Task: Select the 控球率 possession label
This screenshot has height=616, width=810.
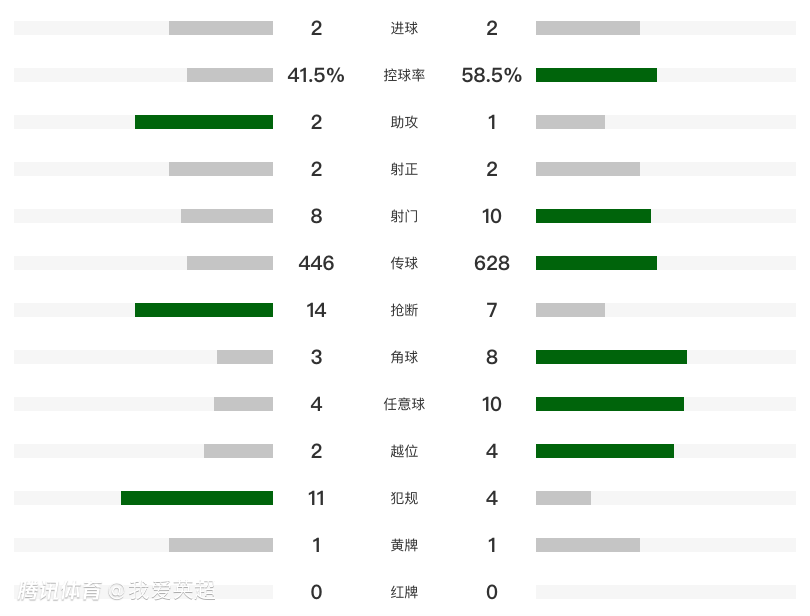Action: [x=404, y=75]
